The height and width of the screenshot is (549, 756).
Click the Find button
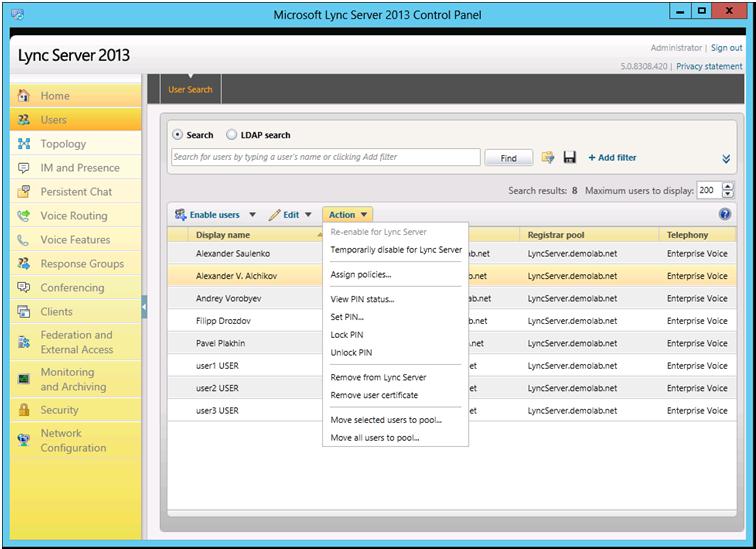[x=509, y=158]
